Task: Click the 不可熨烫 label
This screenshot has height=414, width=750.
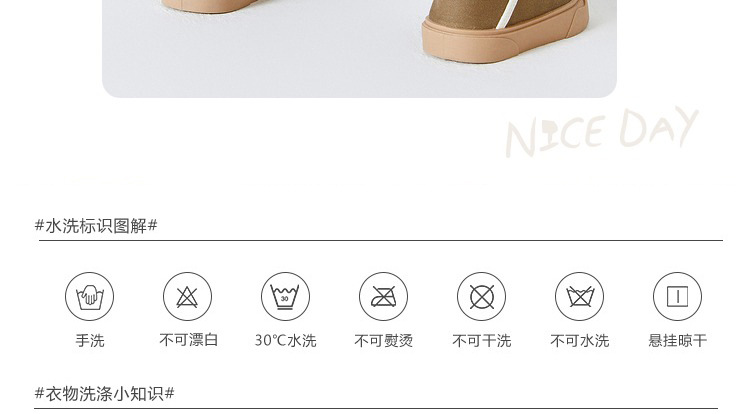Action: tap(384, 340)
